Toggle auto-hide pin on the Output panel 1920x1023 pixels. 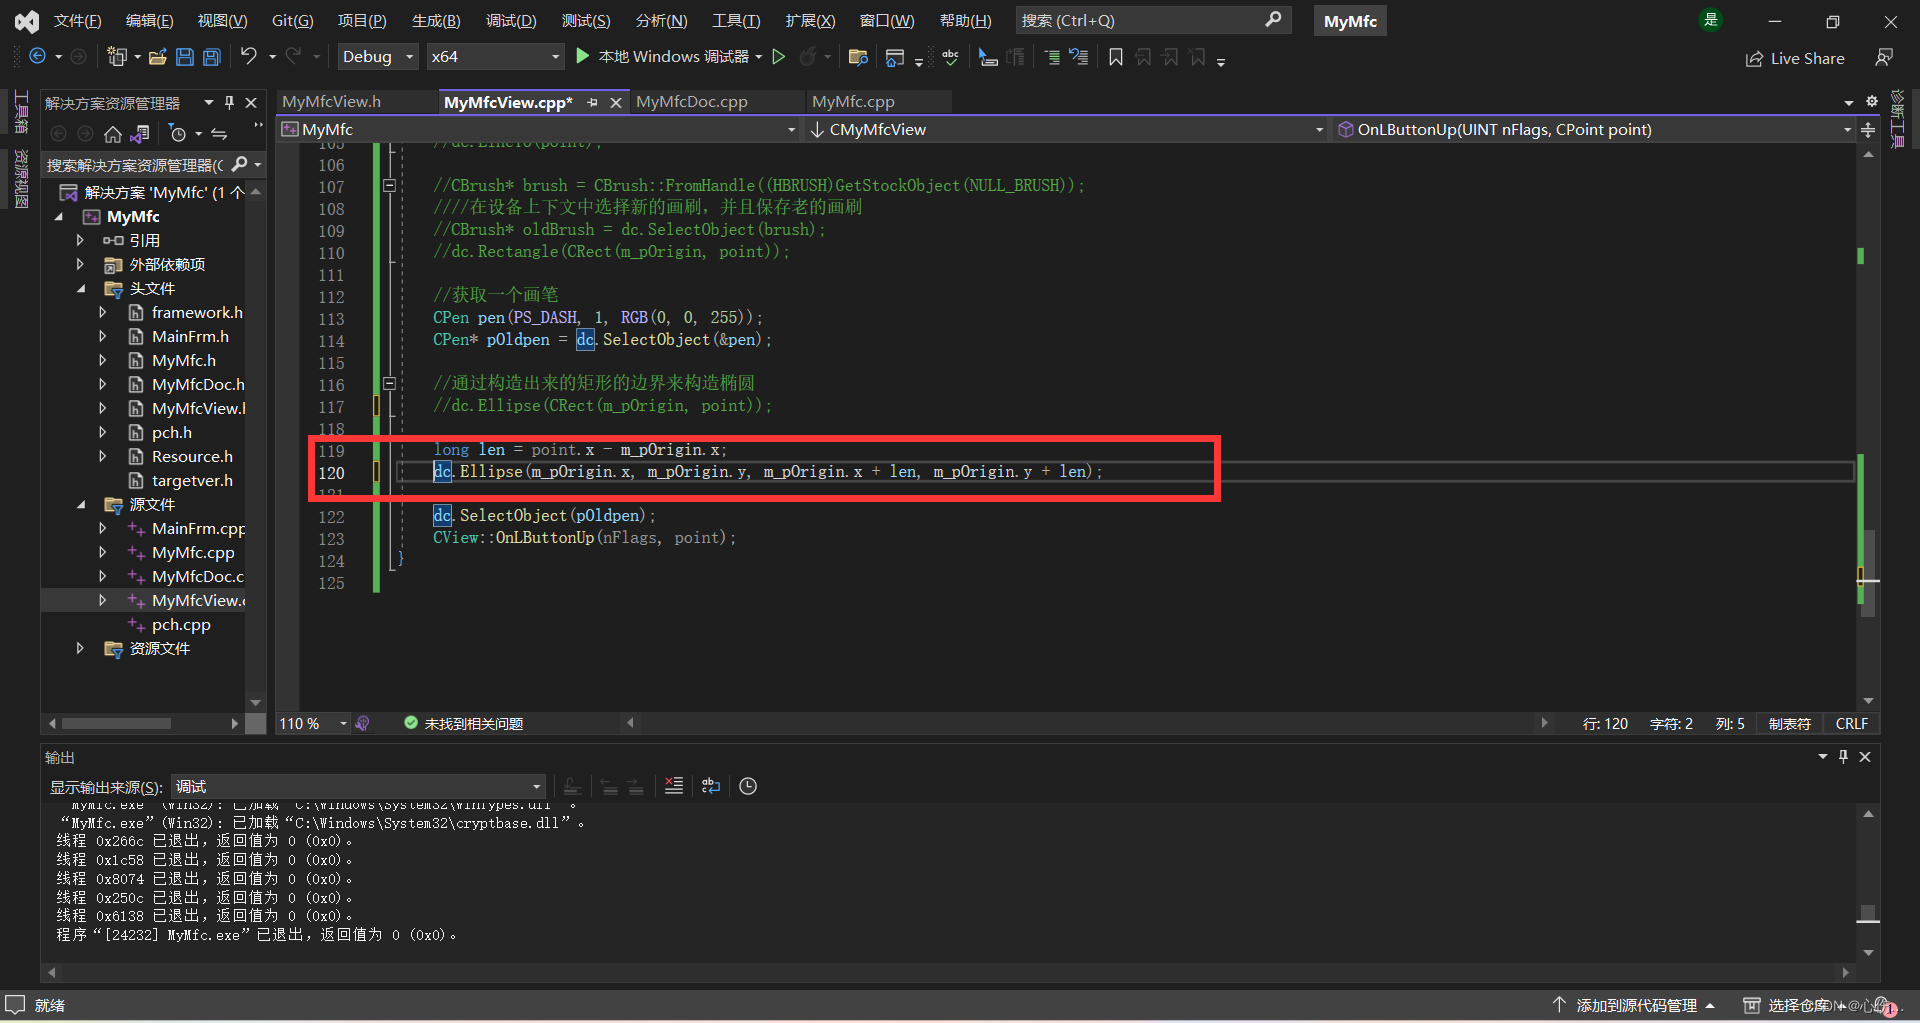click(x=1844, y=757)
